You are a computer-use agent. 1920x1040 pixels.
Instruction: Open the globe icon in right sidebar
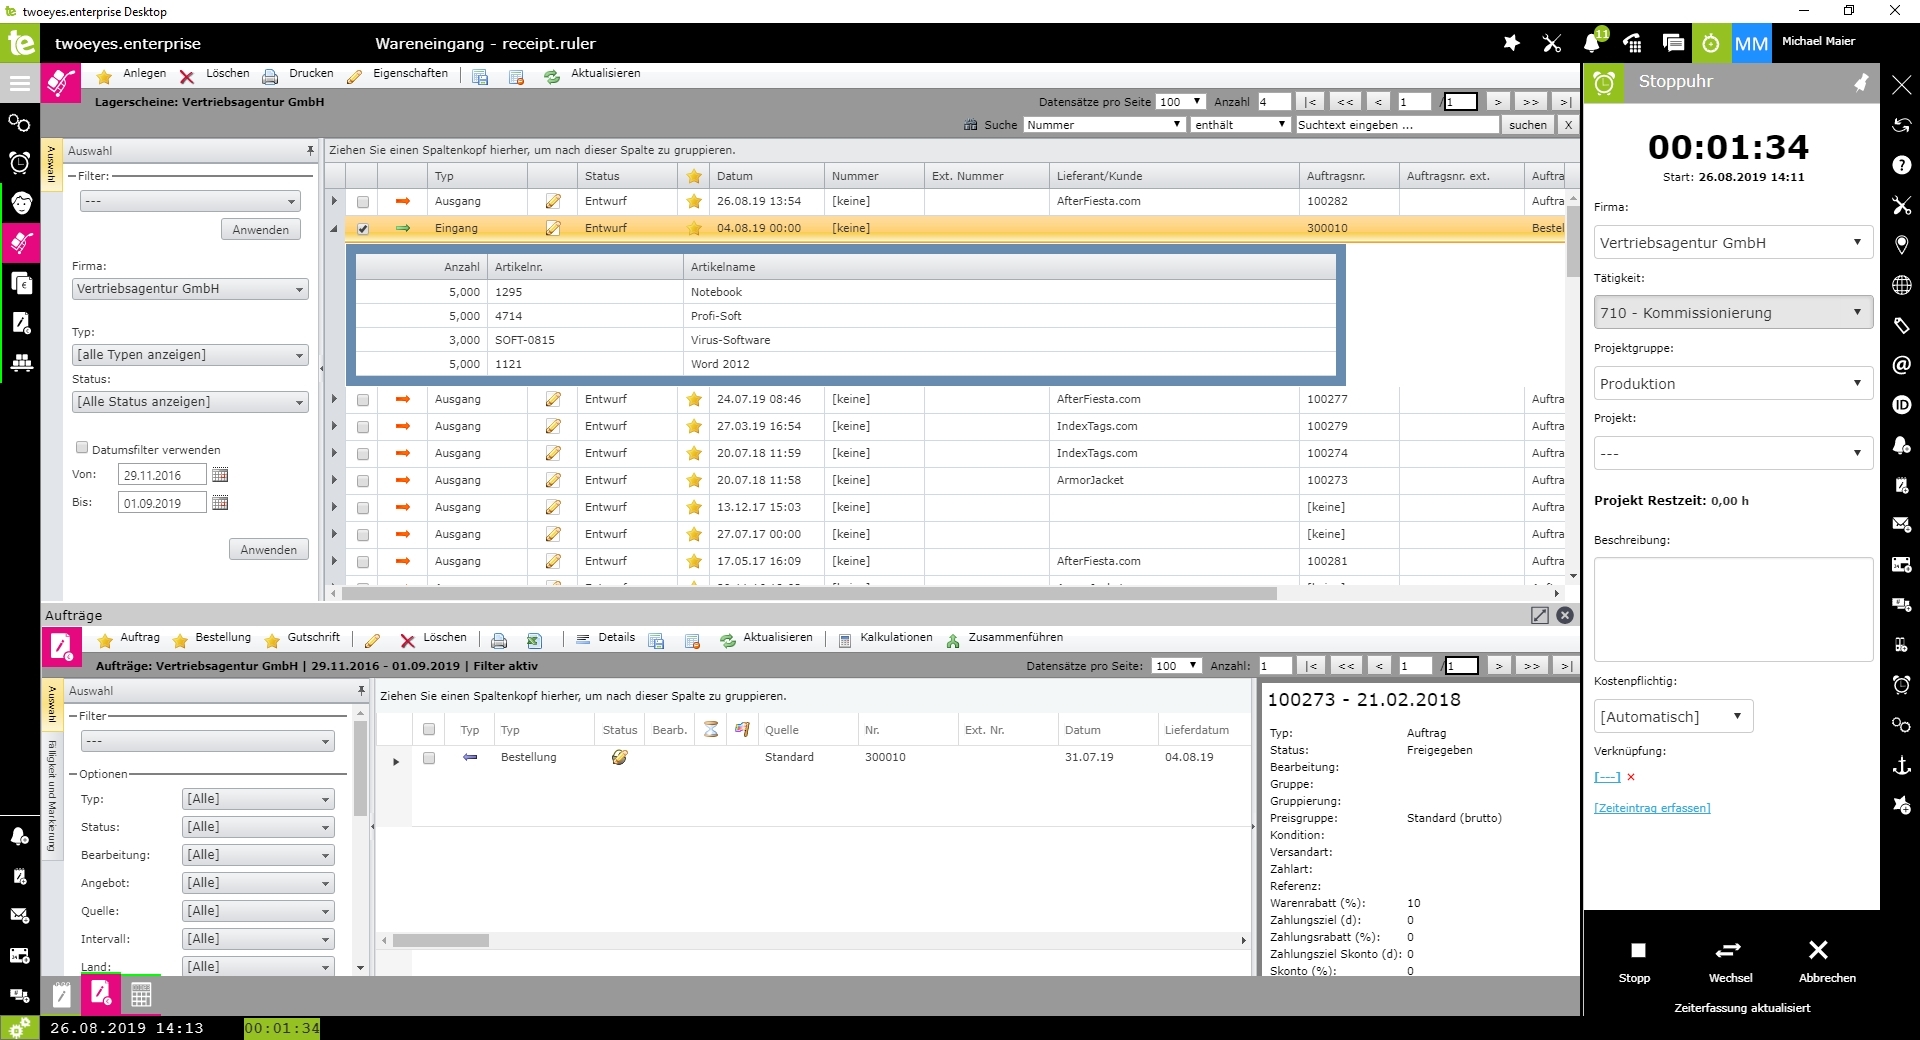click(x=1902, y=285)
